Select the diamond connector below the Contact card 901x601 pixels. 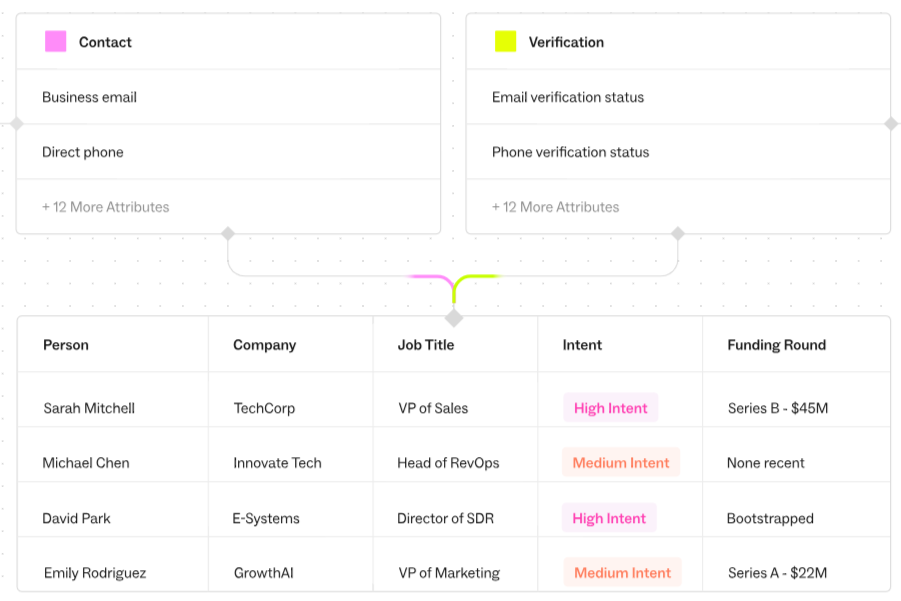tap(228, 233)
